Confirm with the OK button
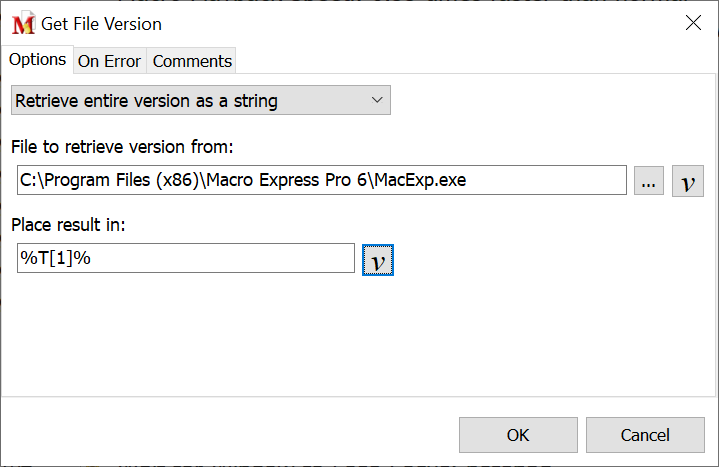The width and height of the screenshot is (719, 467). coord(517,435)
